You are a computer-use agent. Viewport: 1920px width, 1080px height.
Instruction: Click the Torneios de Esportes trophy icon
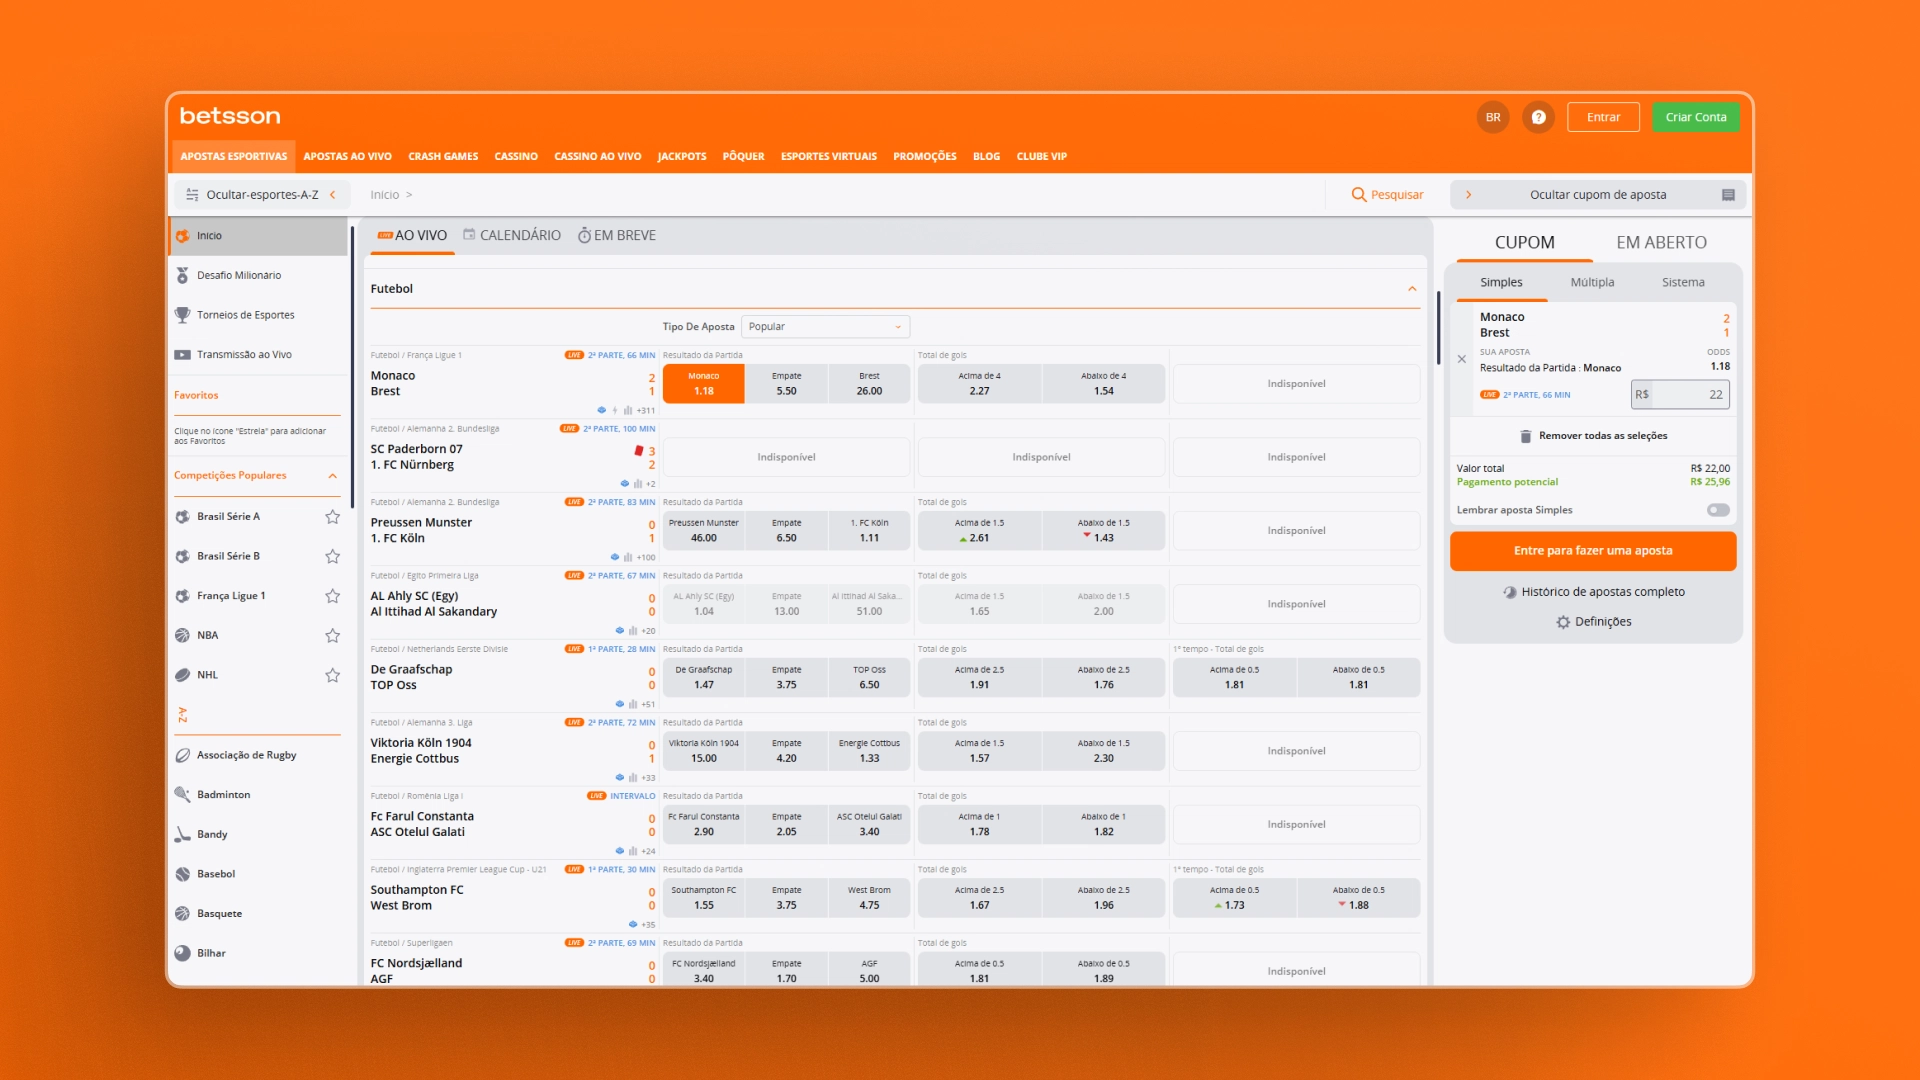click(x=182, y=315)
